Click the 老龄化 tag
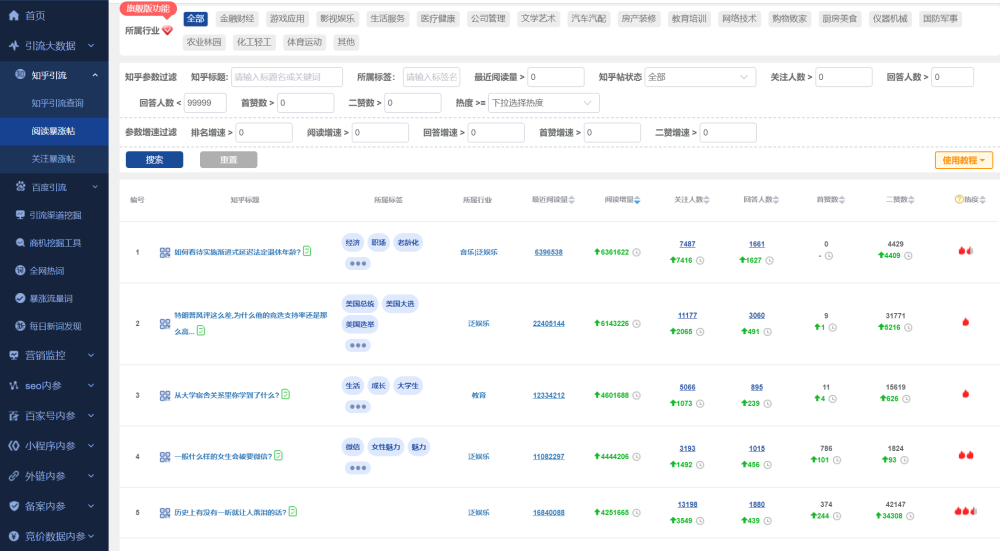Viewport: 1000px width, 551px height. coord(408,242)
